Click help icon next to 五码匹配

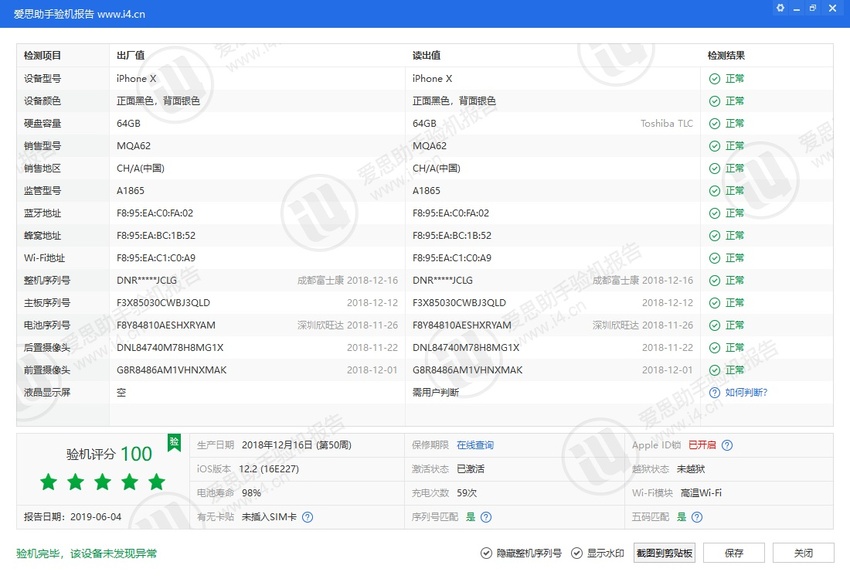[x=697, y=517]
